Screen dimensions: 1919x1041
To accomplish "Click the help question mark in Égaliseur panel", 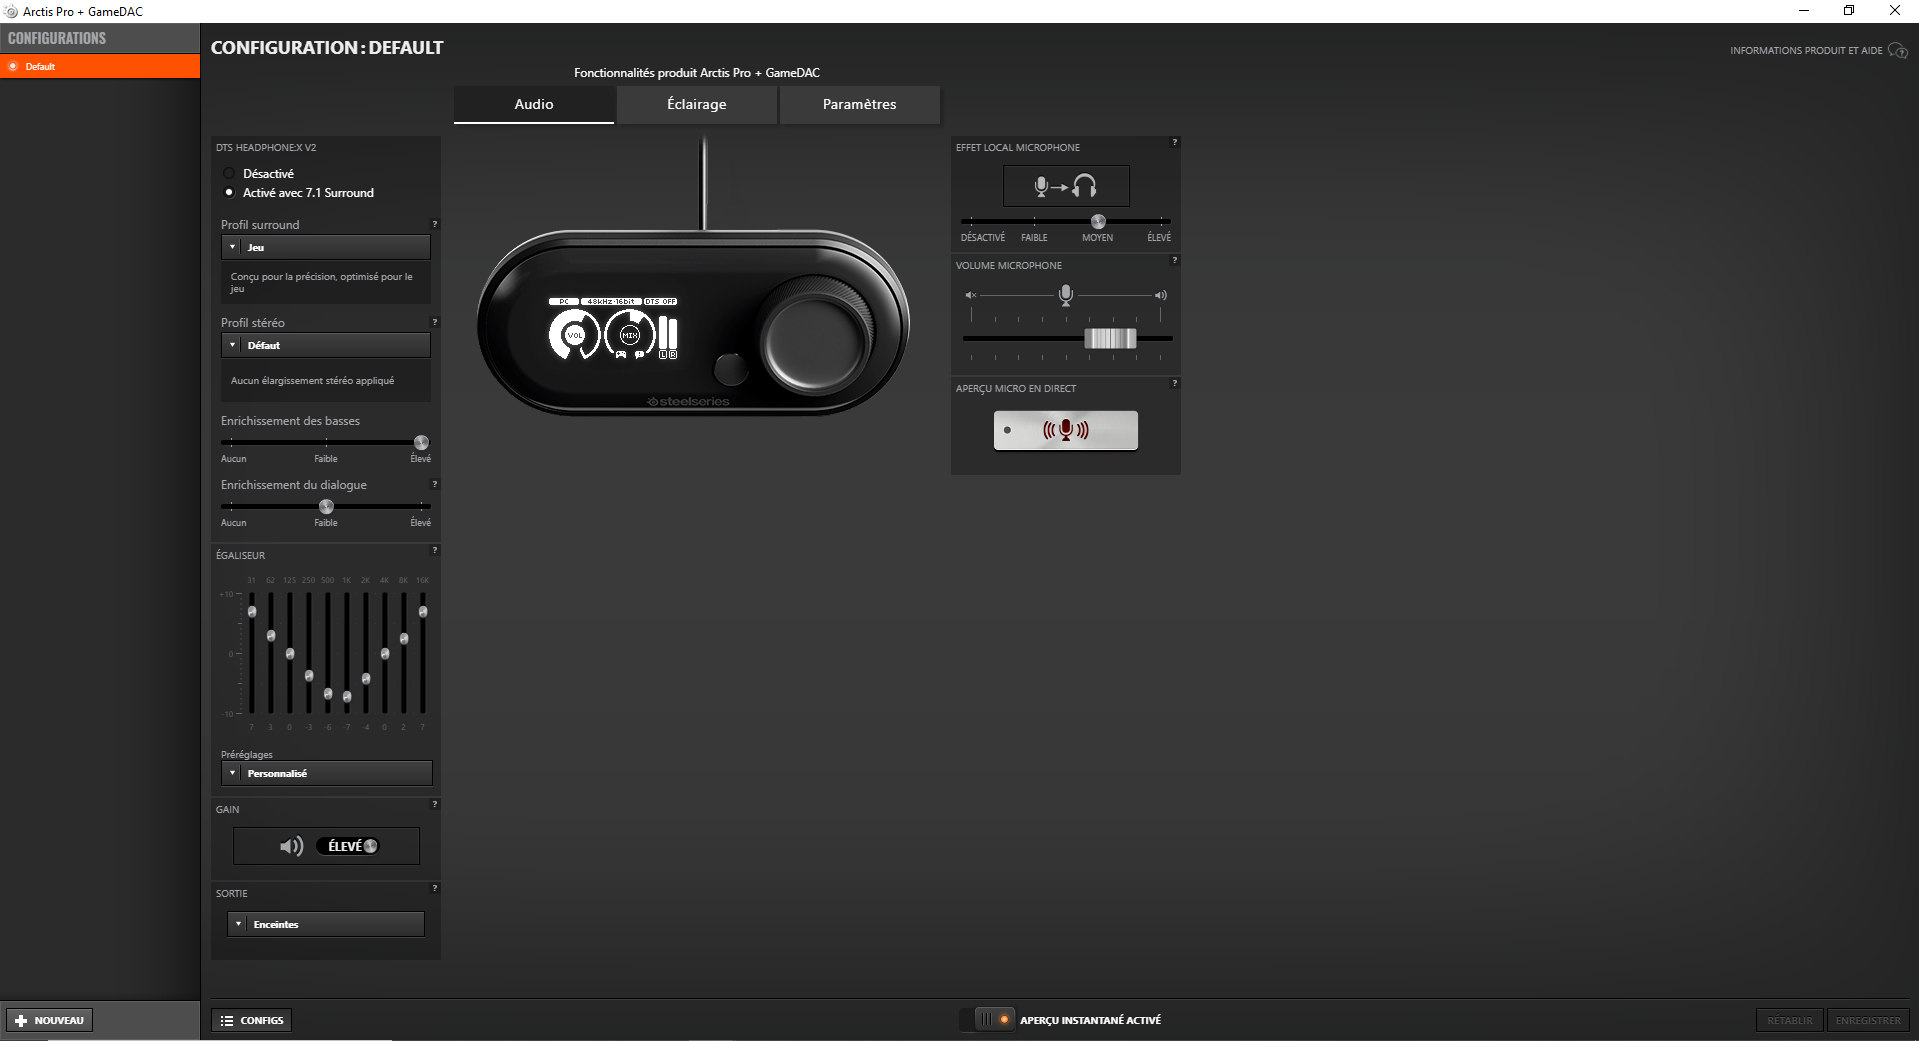I will pyautogui.click(x=434, y=550).
